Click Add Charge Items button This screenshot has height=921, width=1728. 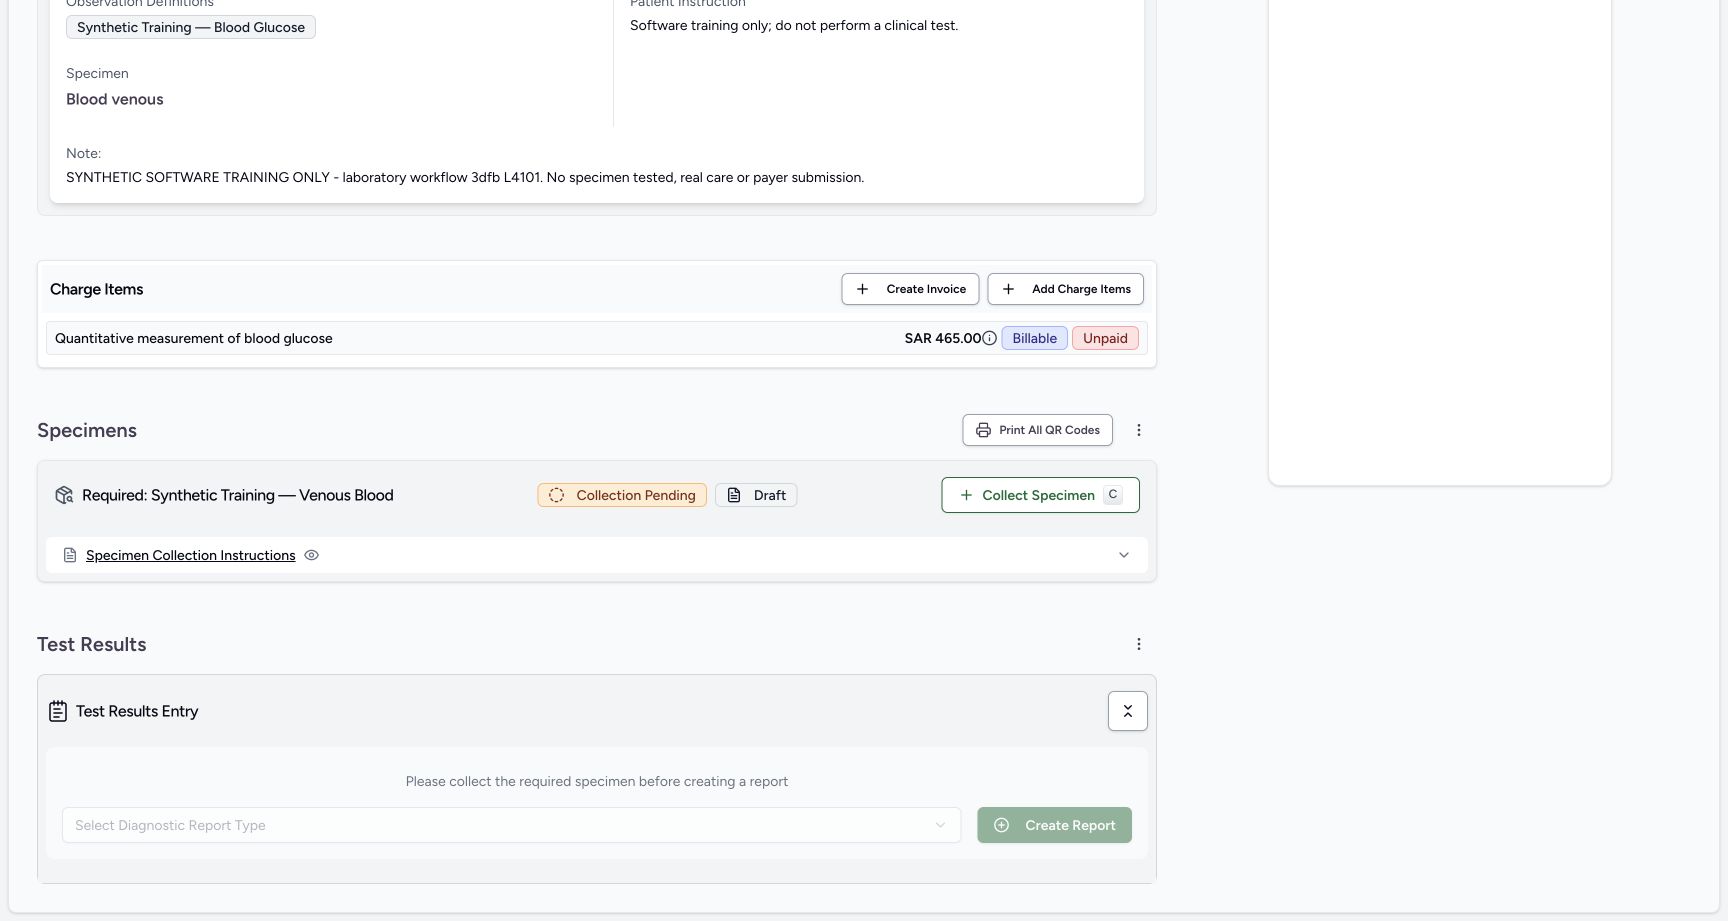[x=1065, y=289]
